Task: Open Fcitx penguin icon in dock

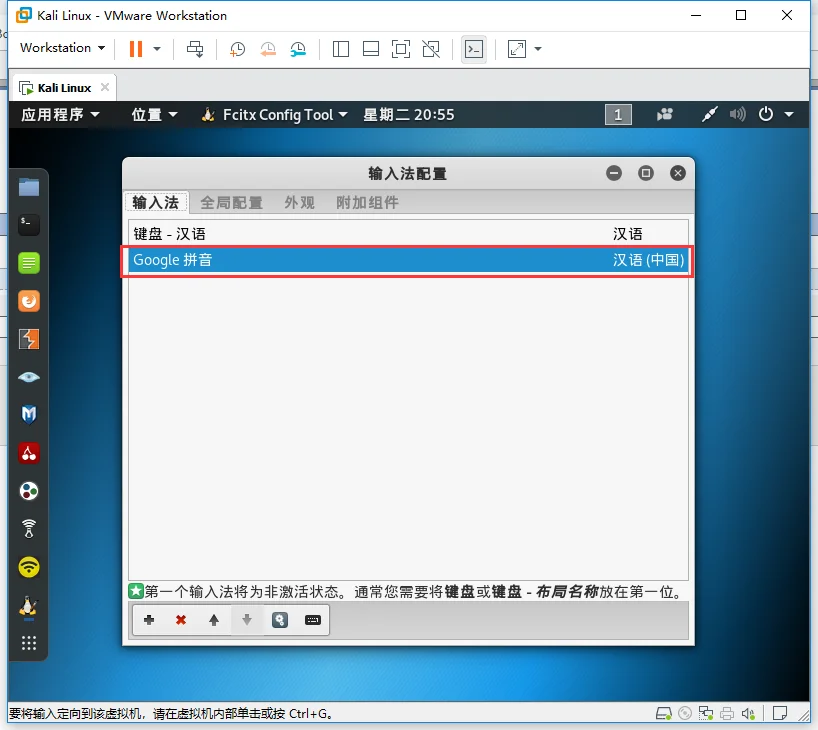Action: 29,607
